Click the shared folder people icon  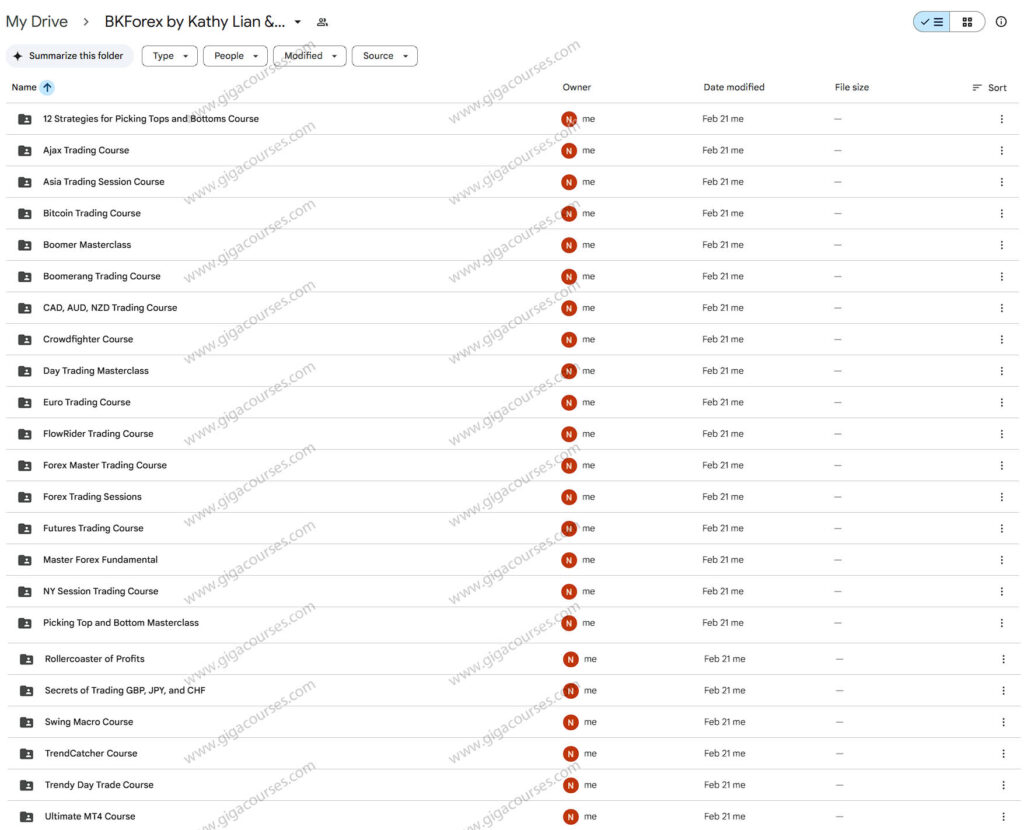click(x=322, y=22)
